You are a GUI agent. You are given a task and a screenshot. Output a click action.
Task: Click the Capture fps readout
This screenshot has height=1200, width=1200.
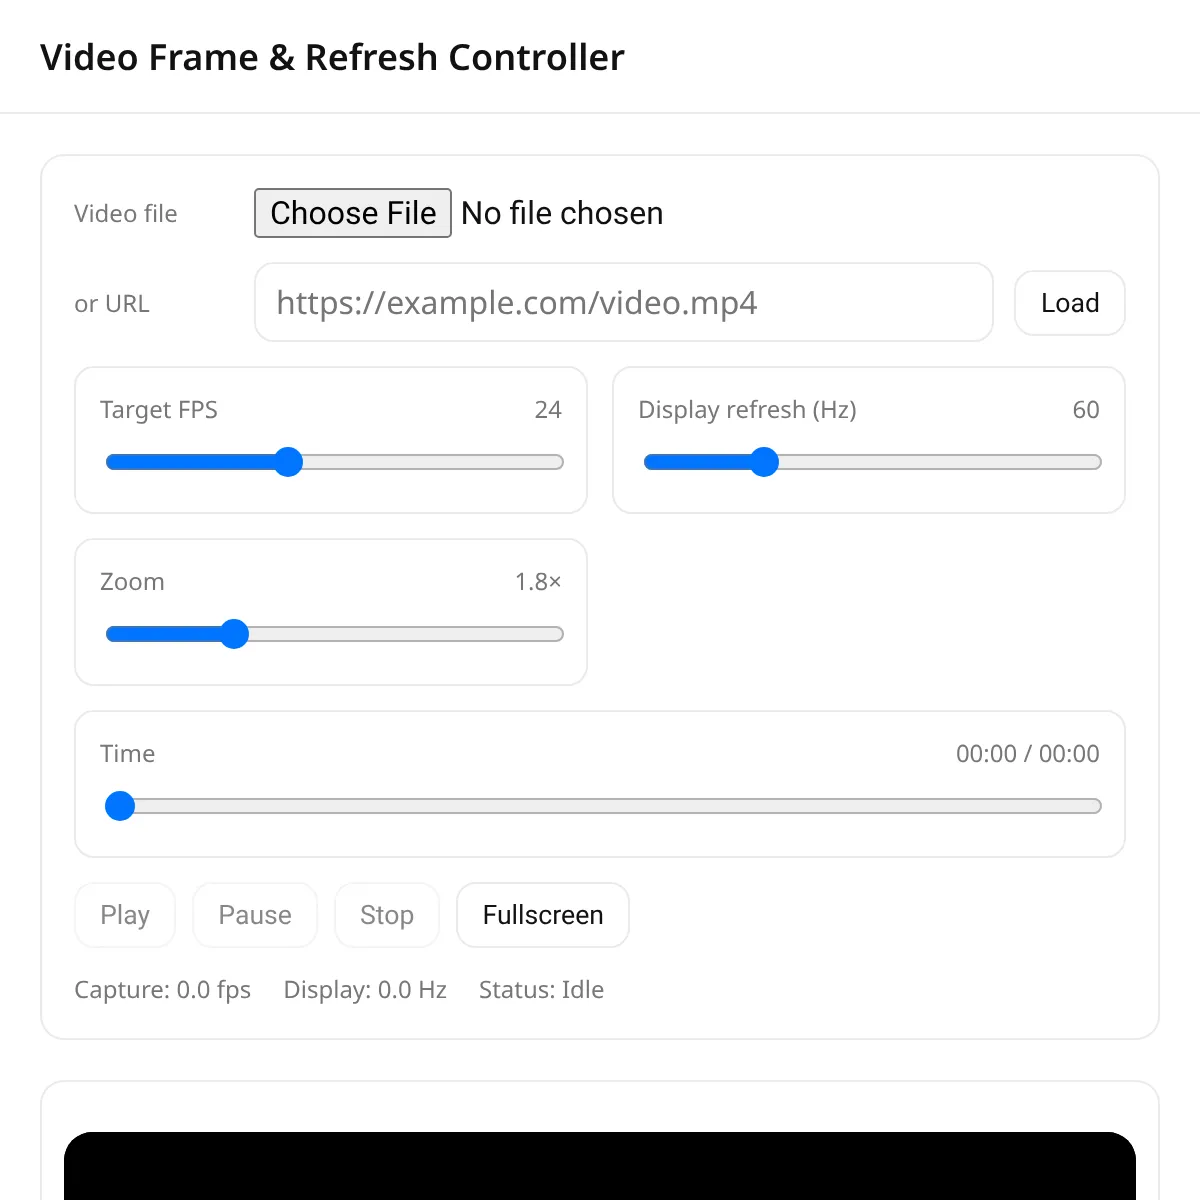pyautogui.click(x=163, y=990)
